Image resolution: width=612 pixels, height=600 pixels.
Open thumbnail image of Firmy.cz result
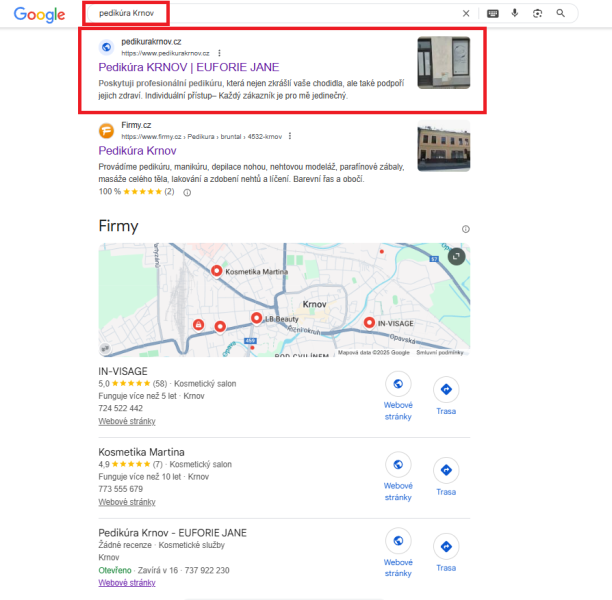444,146
